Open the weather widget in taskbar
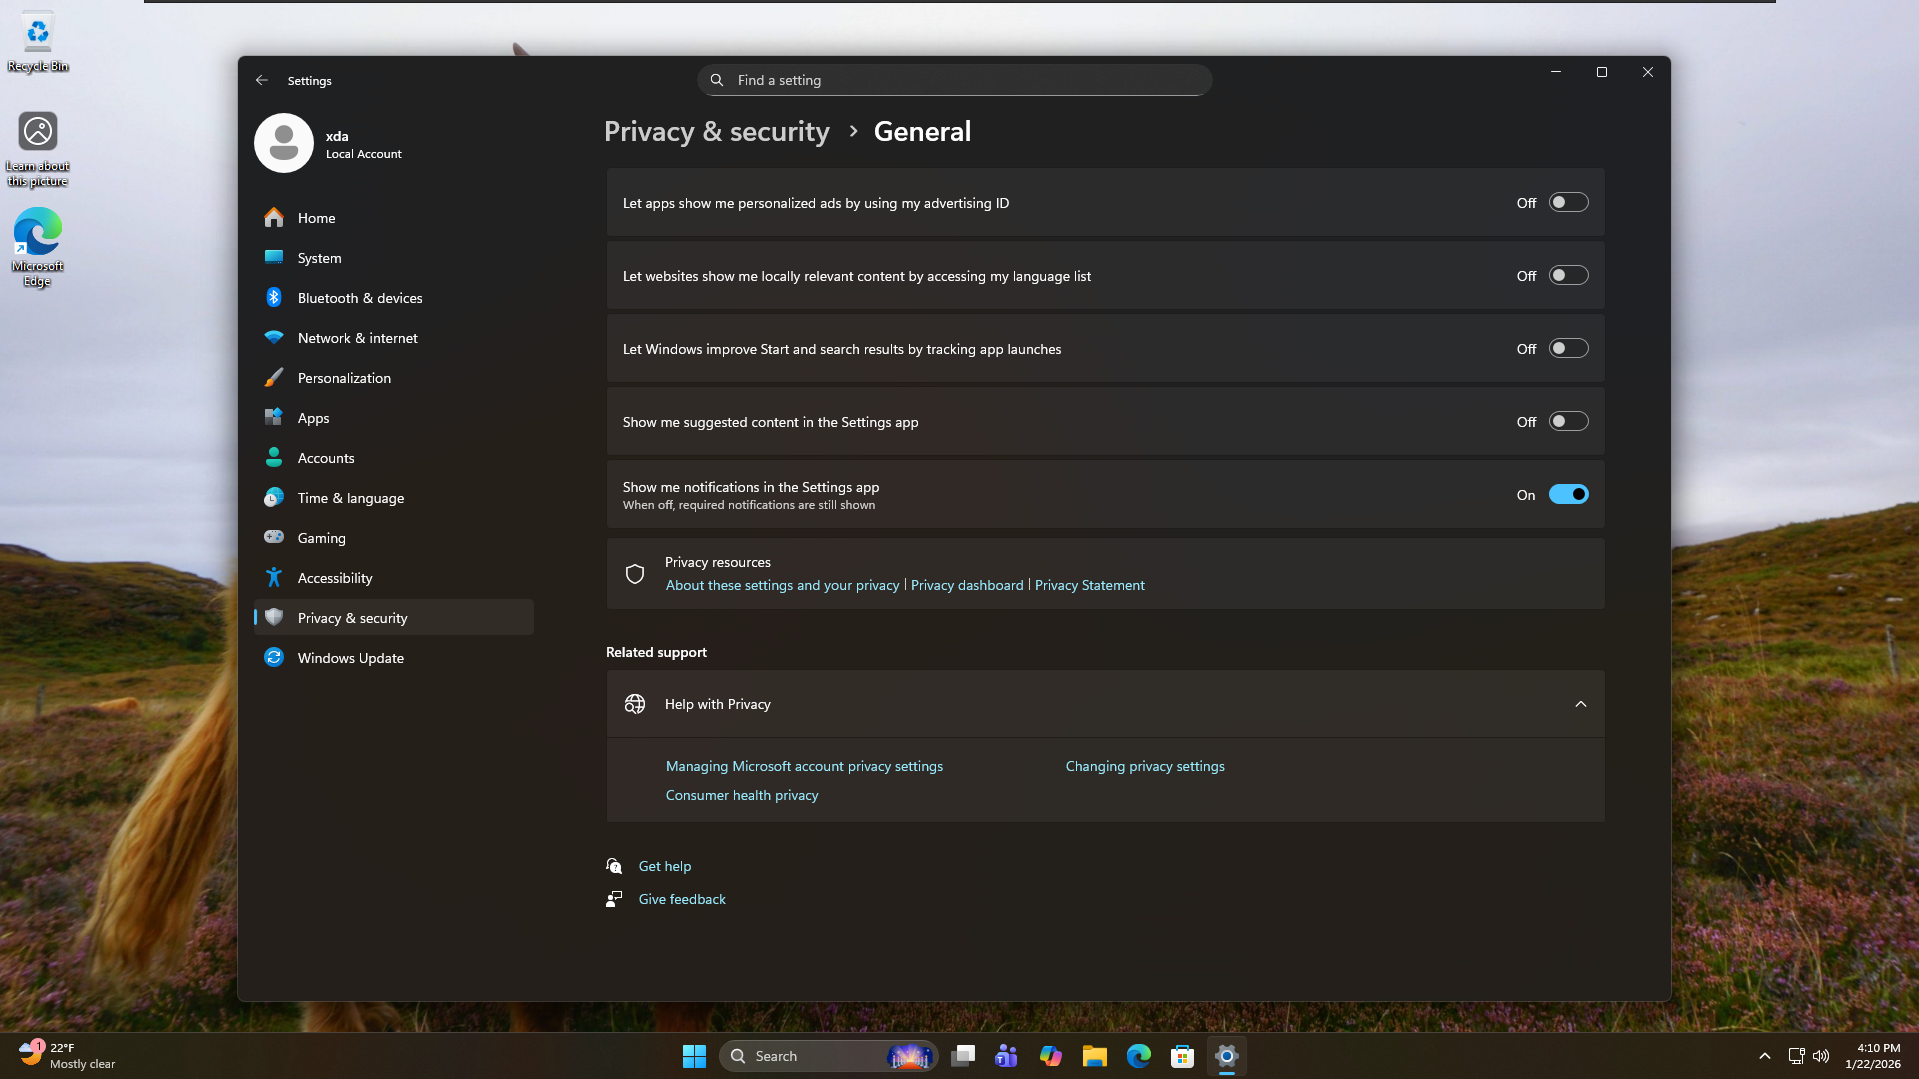The width and height of the screenshot is (1919, 1079). click(68, 1056)
